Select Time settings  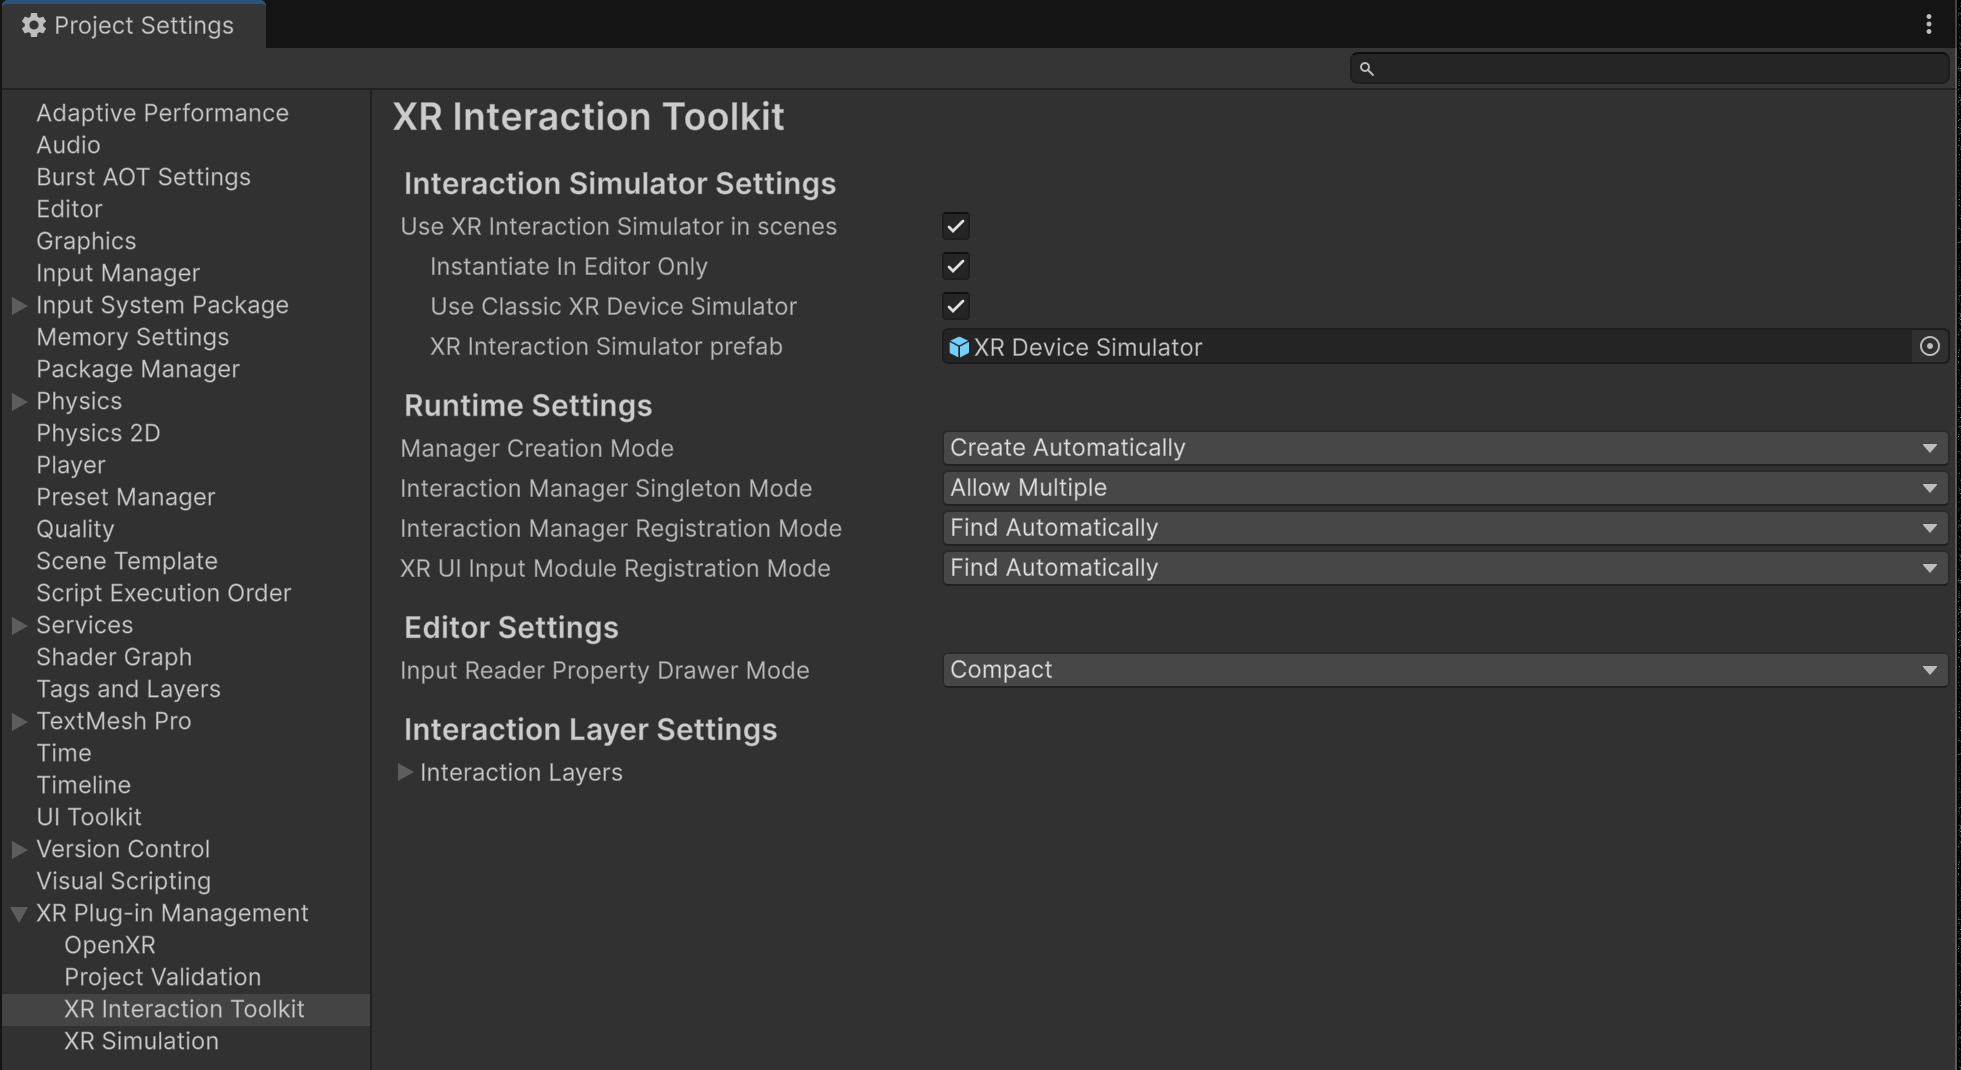click(x=63, y=753)
